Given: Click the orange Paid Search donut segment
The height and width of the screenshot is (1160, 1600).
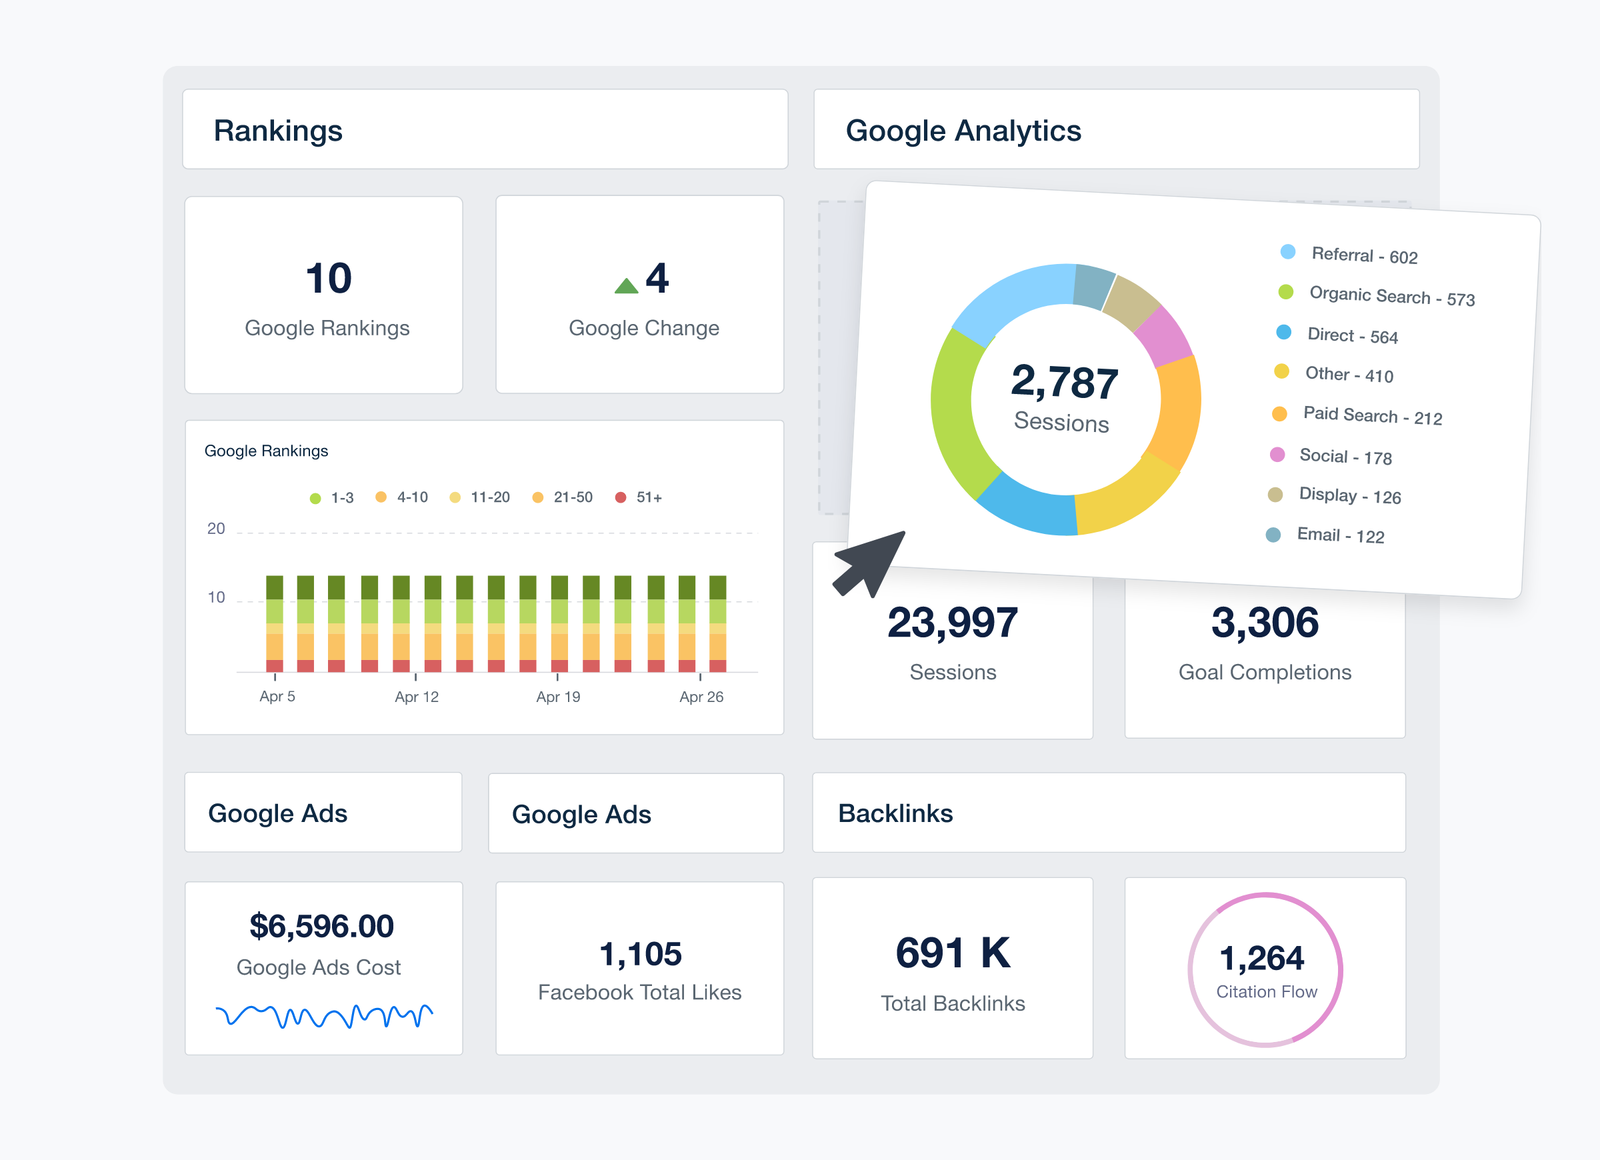Looking at the screenshot, I should click(1178, 410).
